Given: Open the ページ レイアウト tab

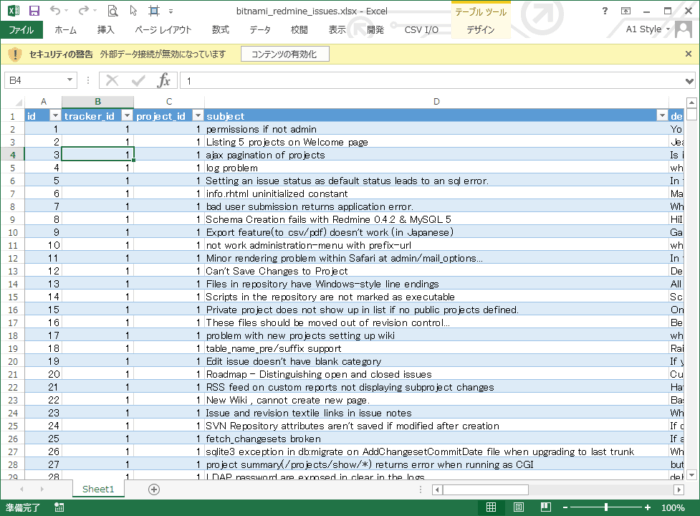Looking at the screenshot, I should (x=163, y=30).
